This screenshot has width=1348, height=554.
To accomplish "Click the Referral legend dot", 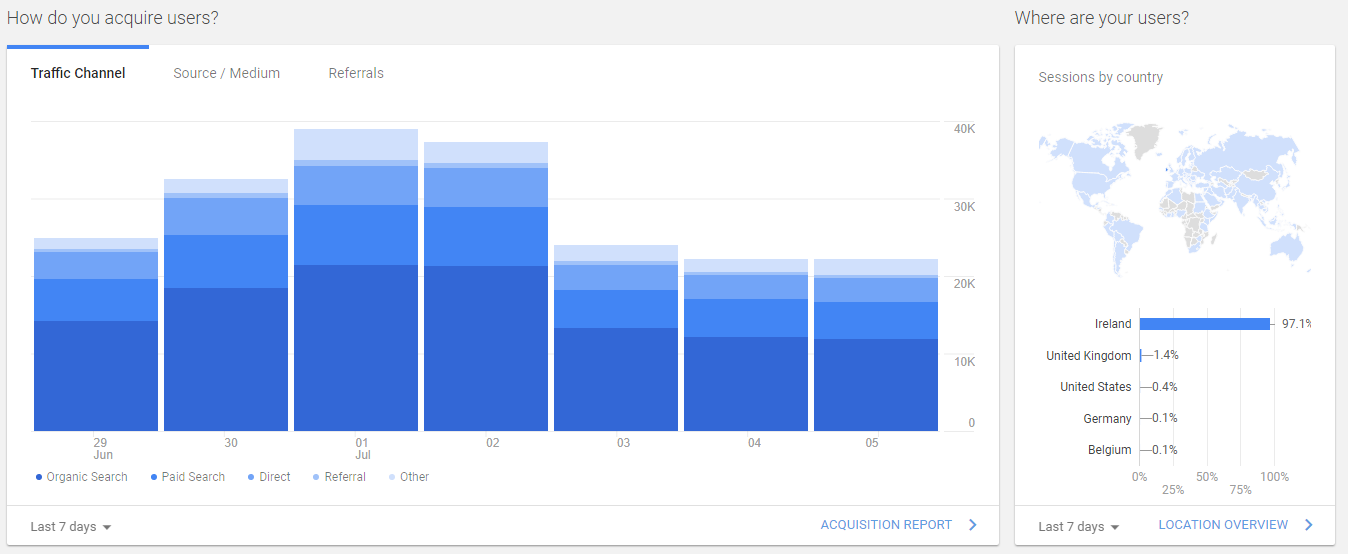I will tap(316, 478).
